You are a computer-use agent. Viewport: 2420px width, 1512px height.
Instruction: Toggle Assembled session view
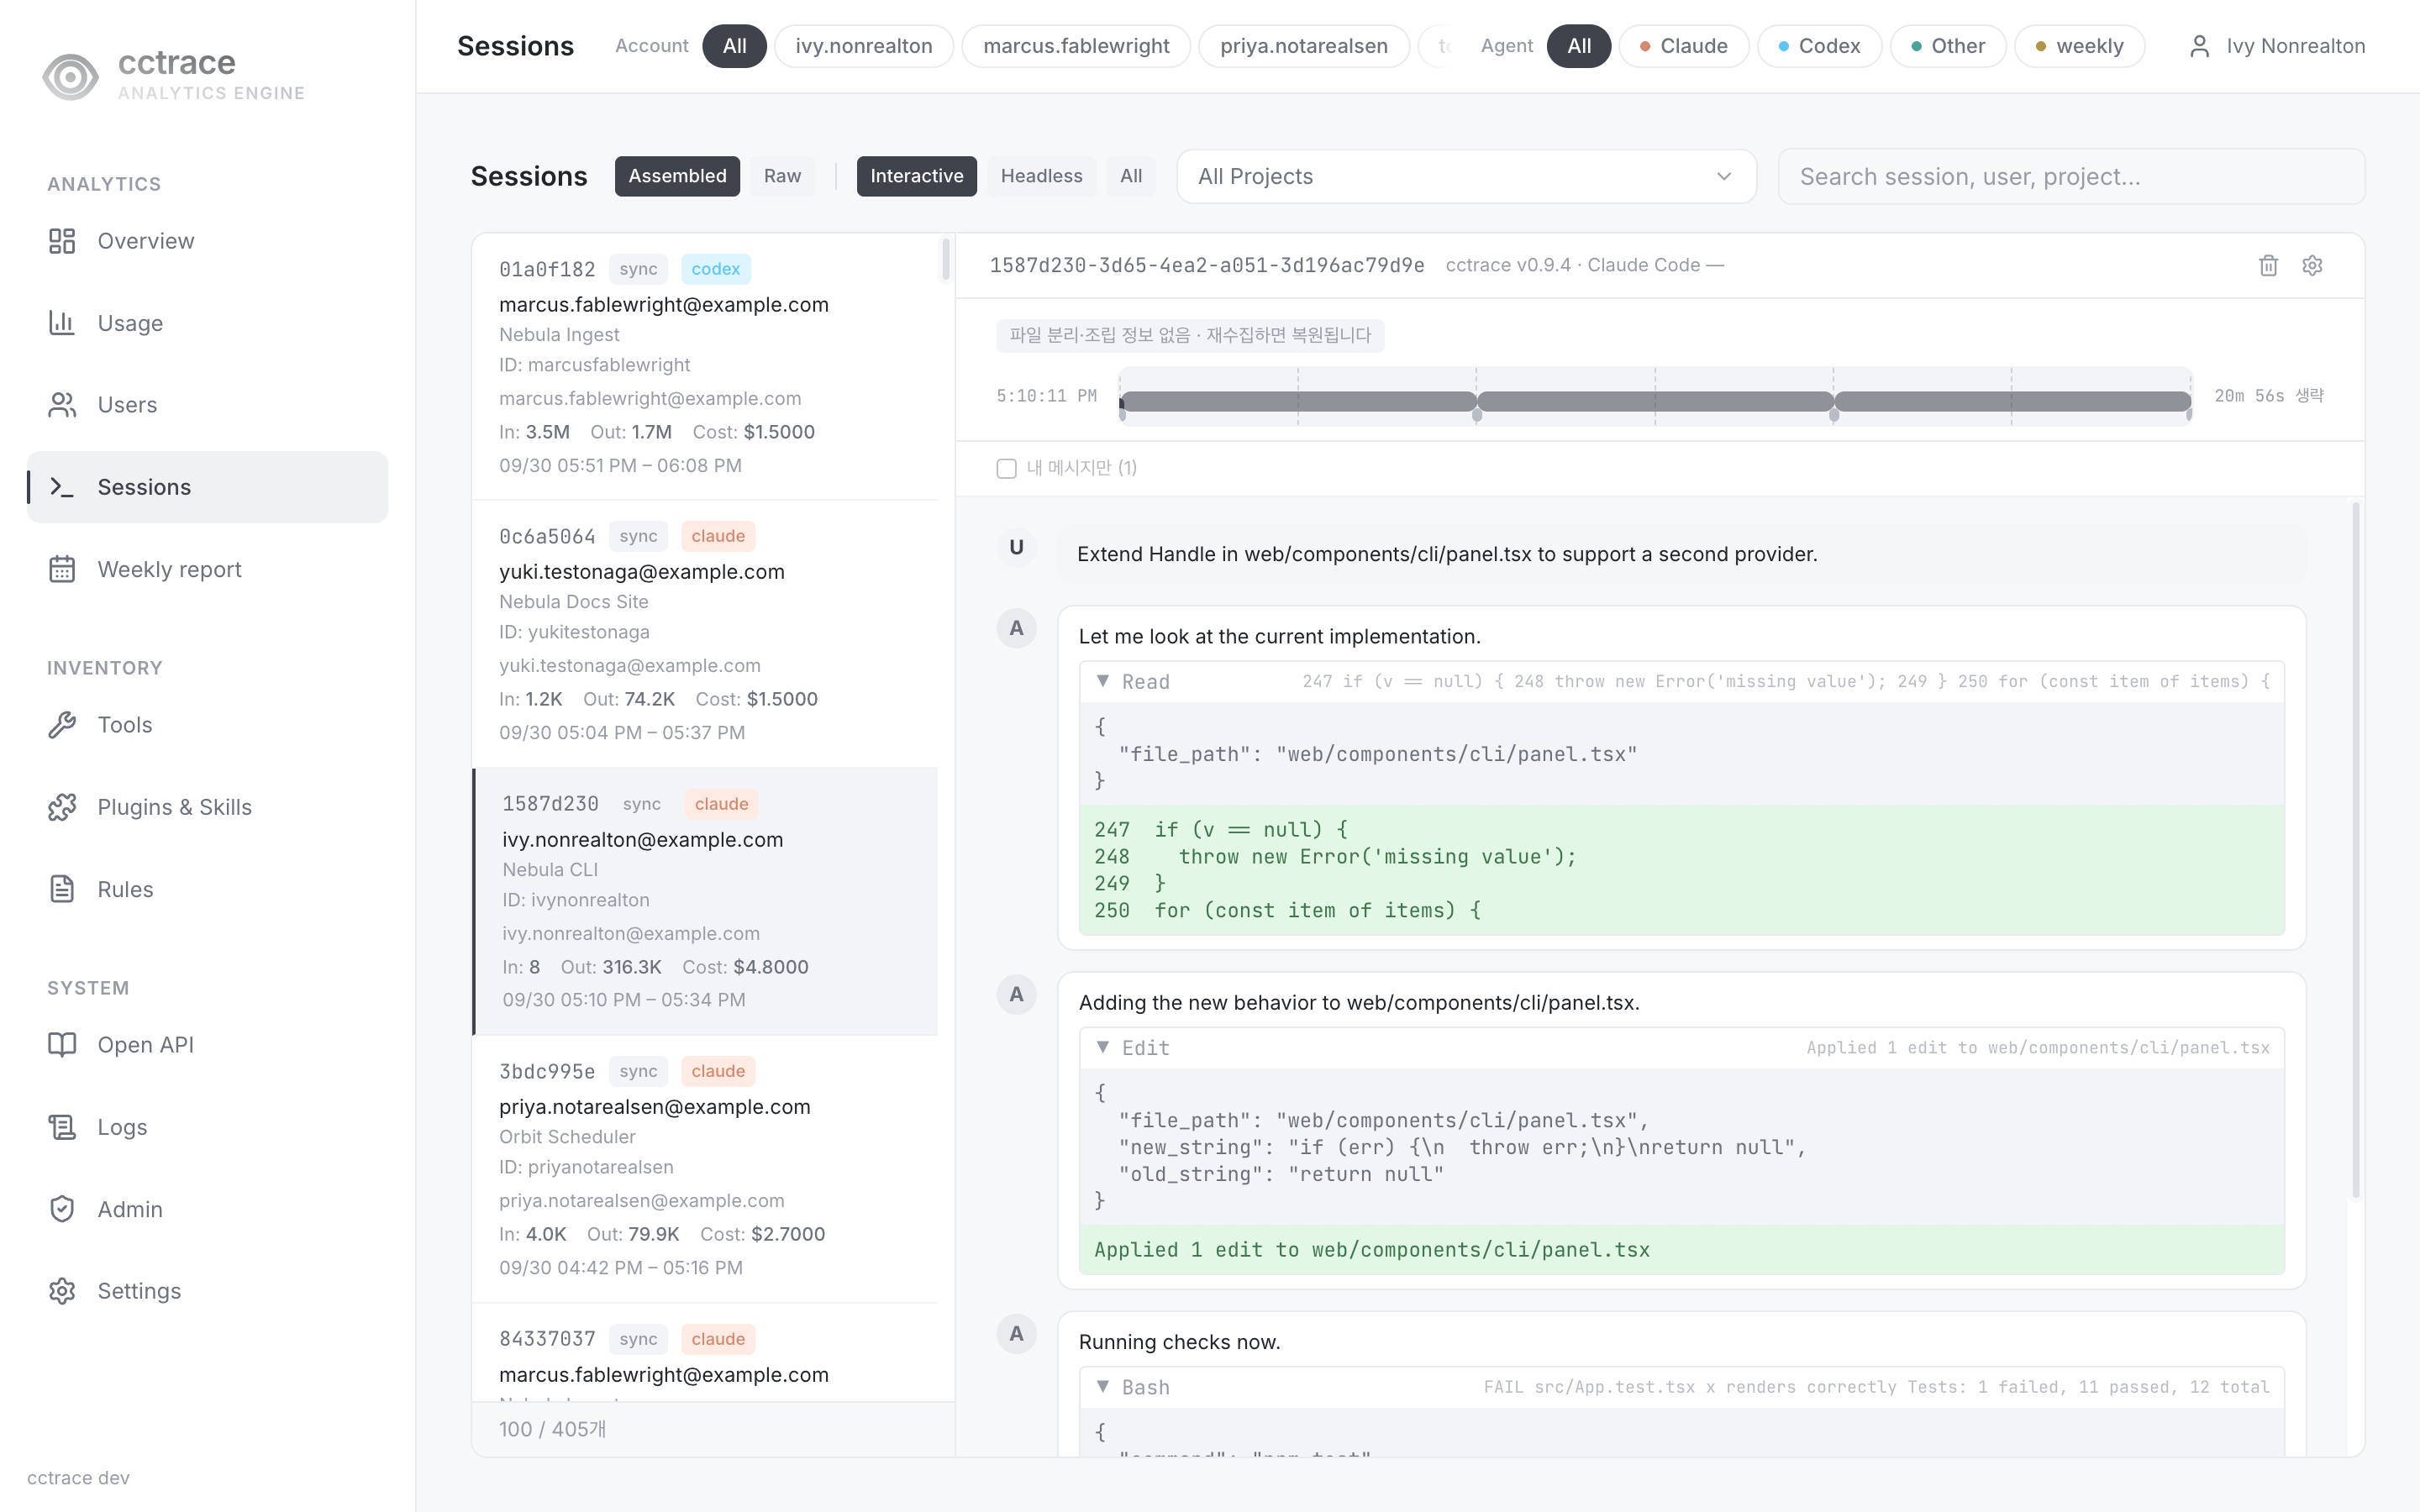677,176
